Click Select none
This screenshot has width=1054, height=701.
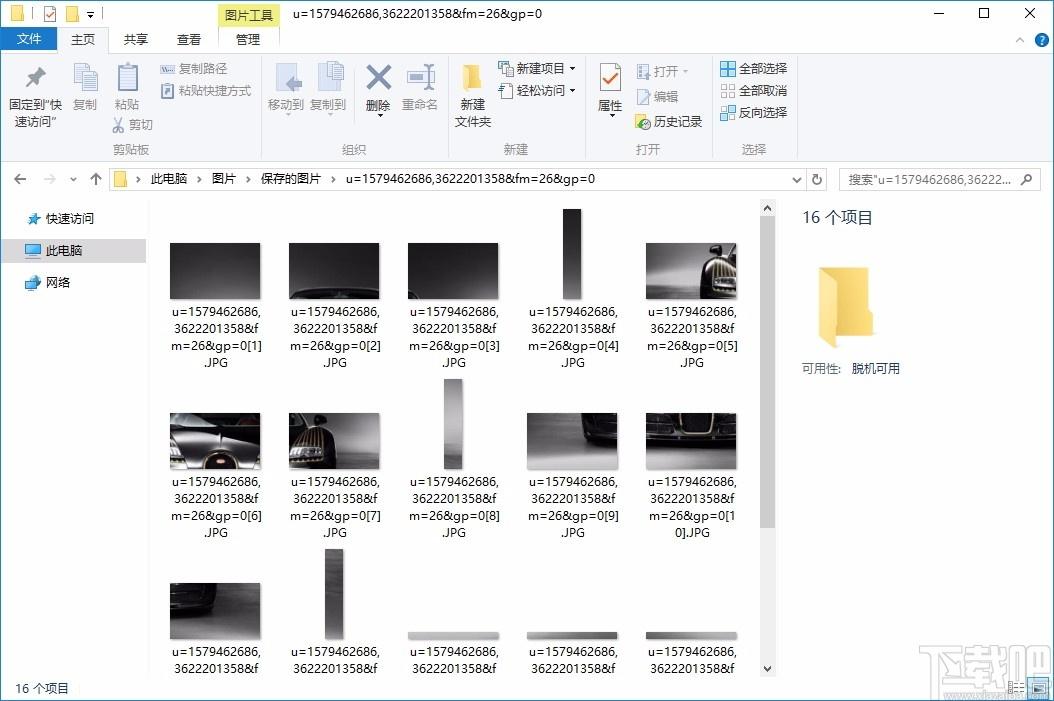coord(754,91)
